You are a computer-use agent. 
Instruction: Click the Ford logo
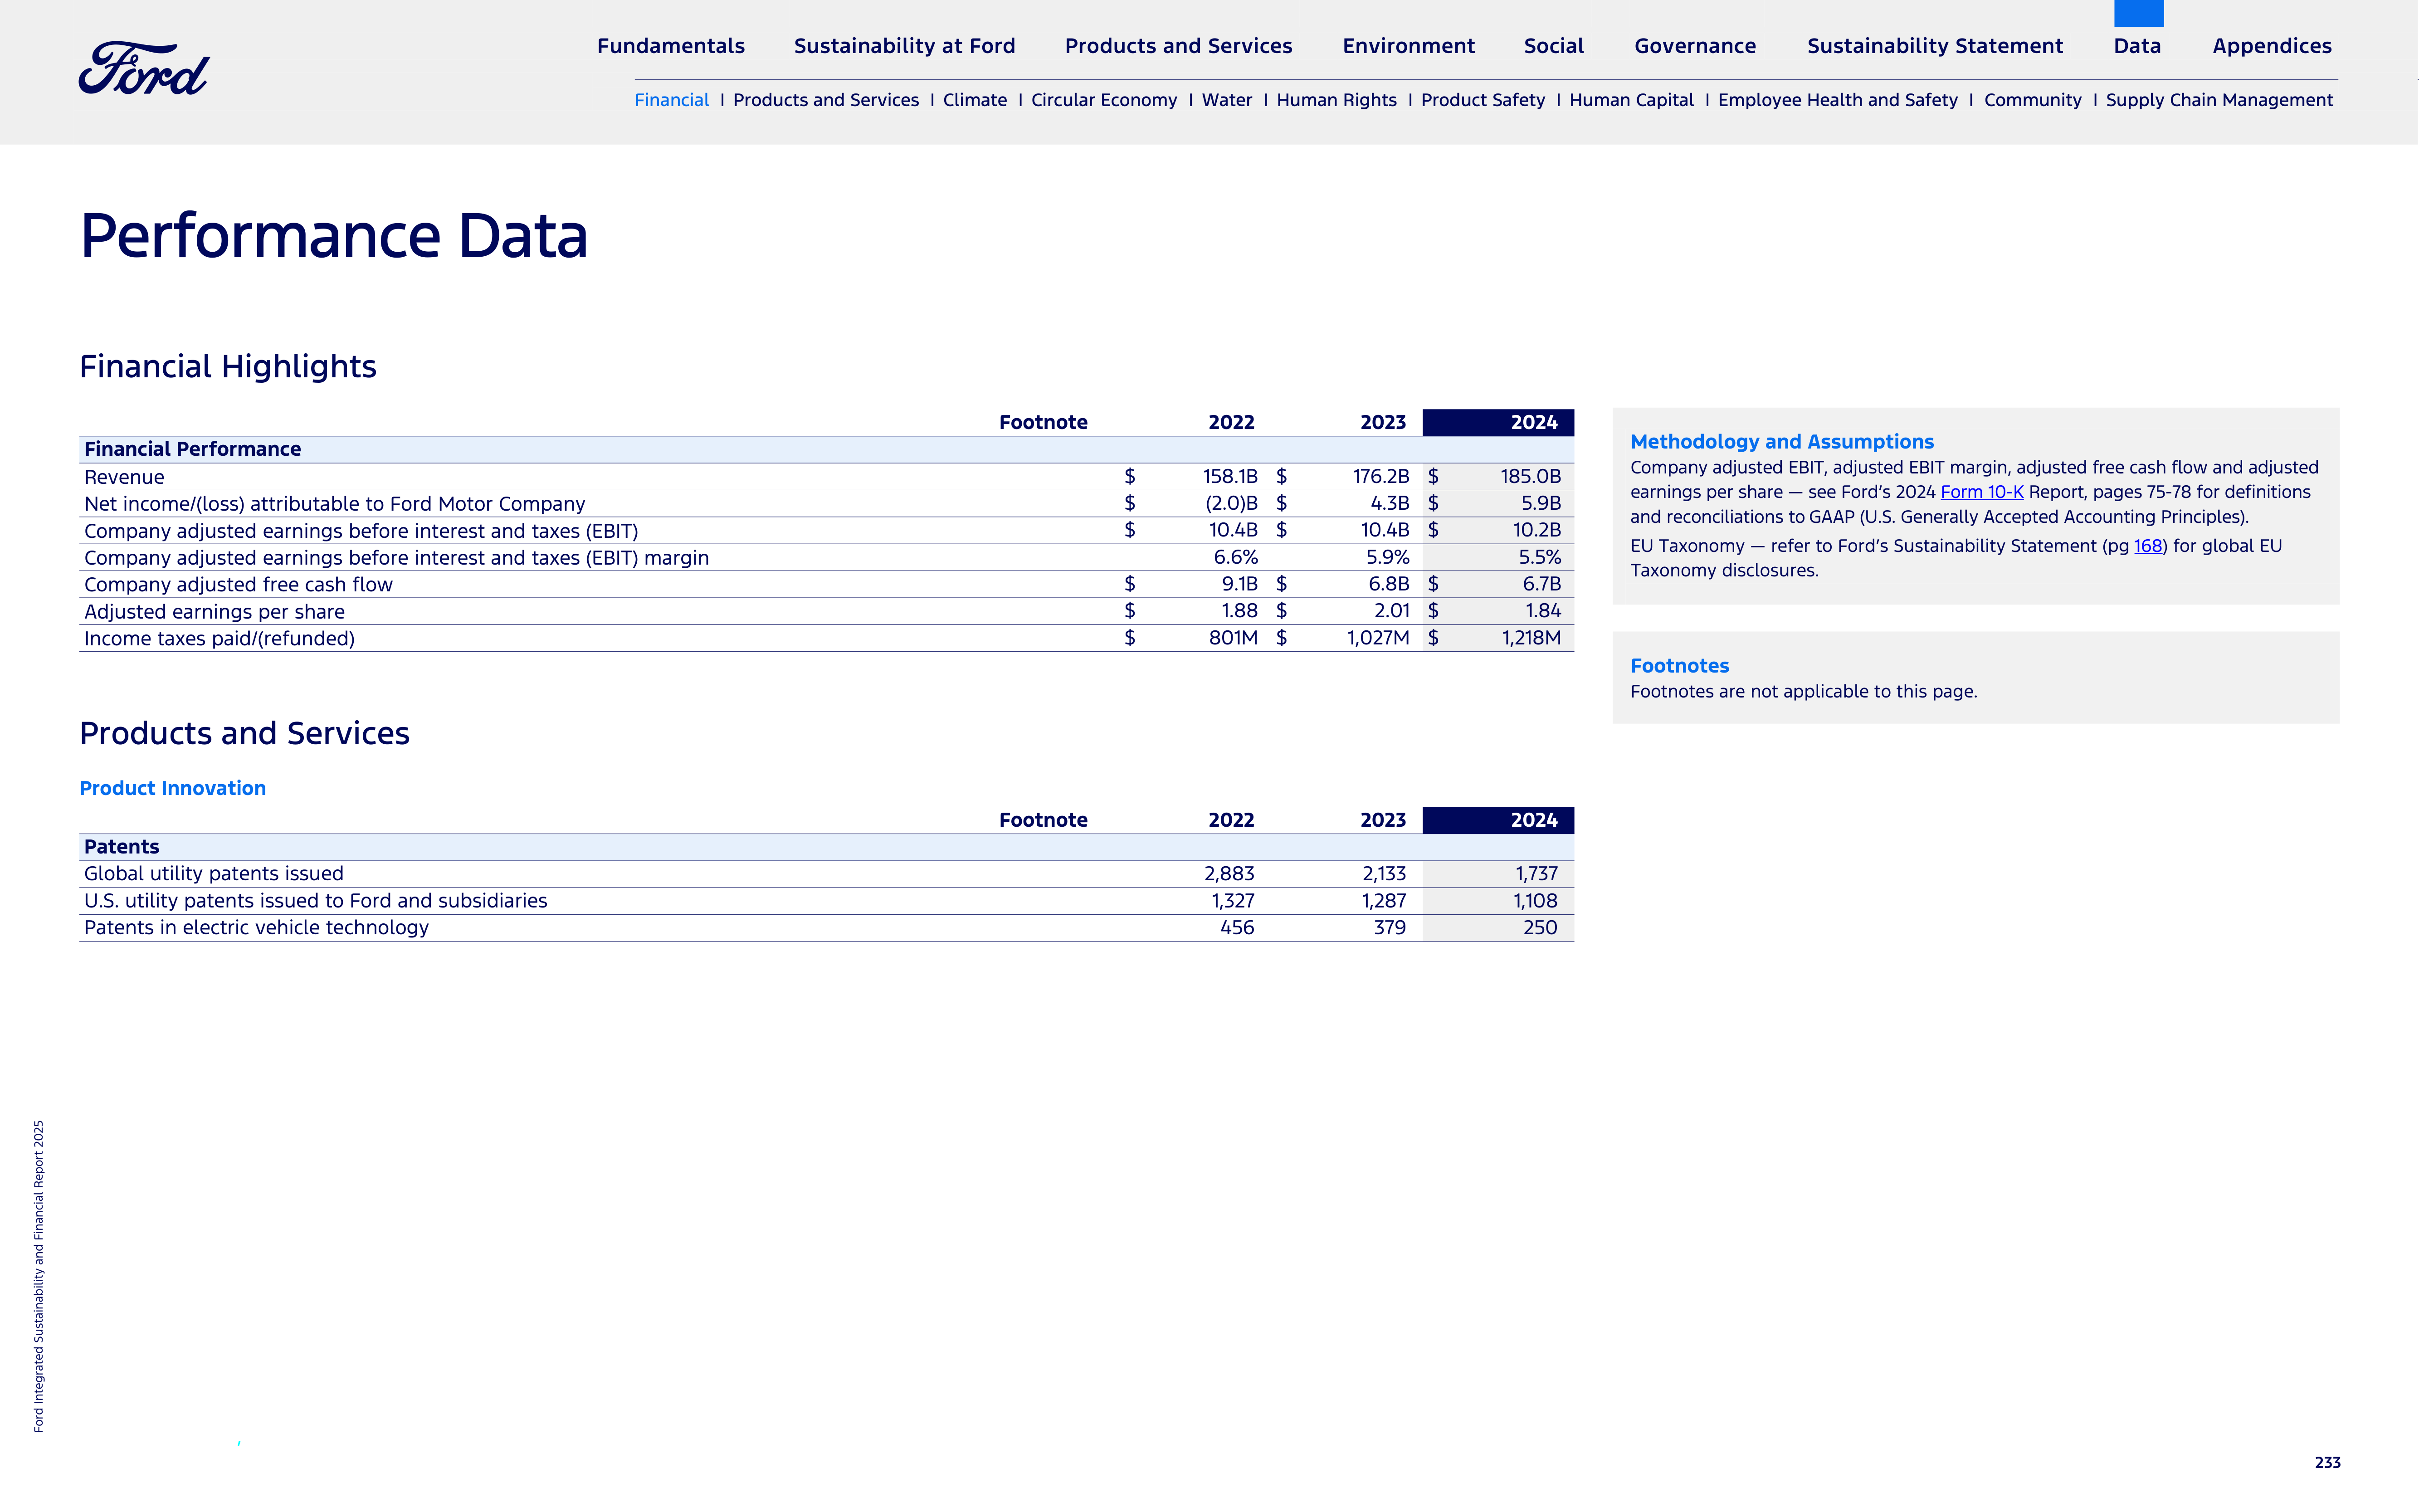144,68
